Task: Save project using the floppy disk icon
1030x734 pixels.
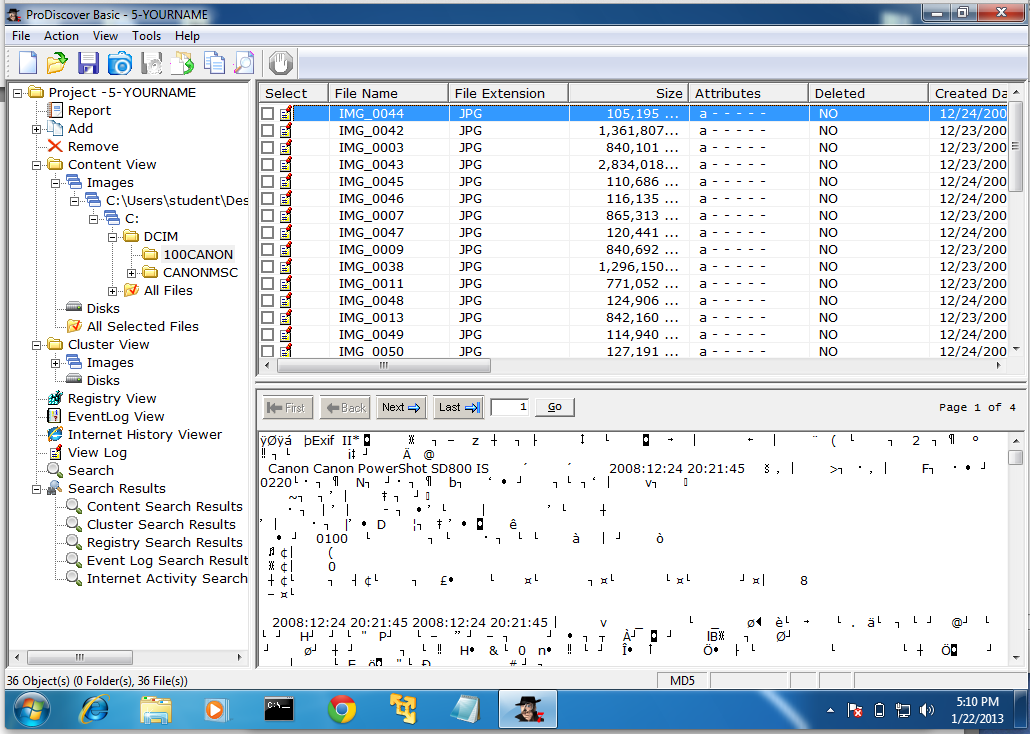Action: pyautogui.click(x=88, y=63)
